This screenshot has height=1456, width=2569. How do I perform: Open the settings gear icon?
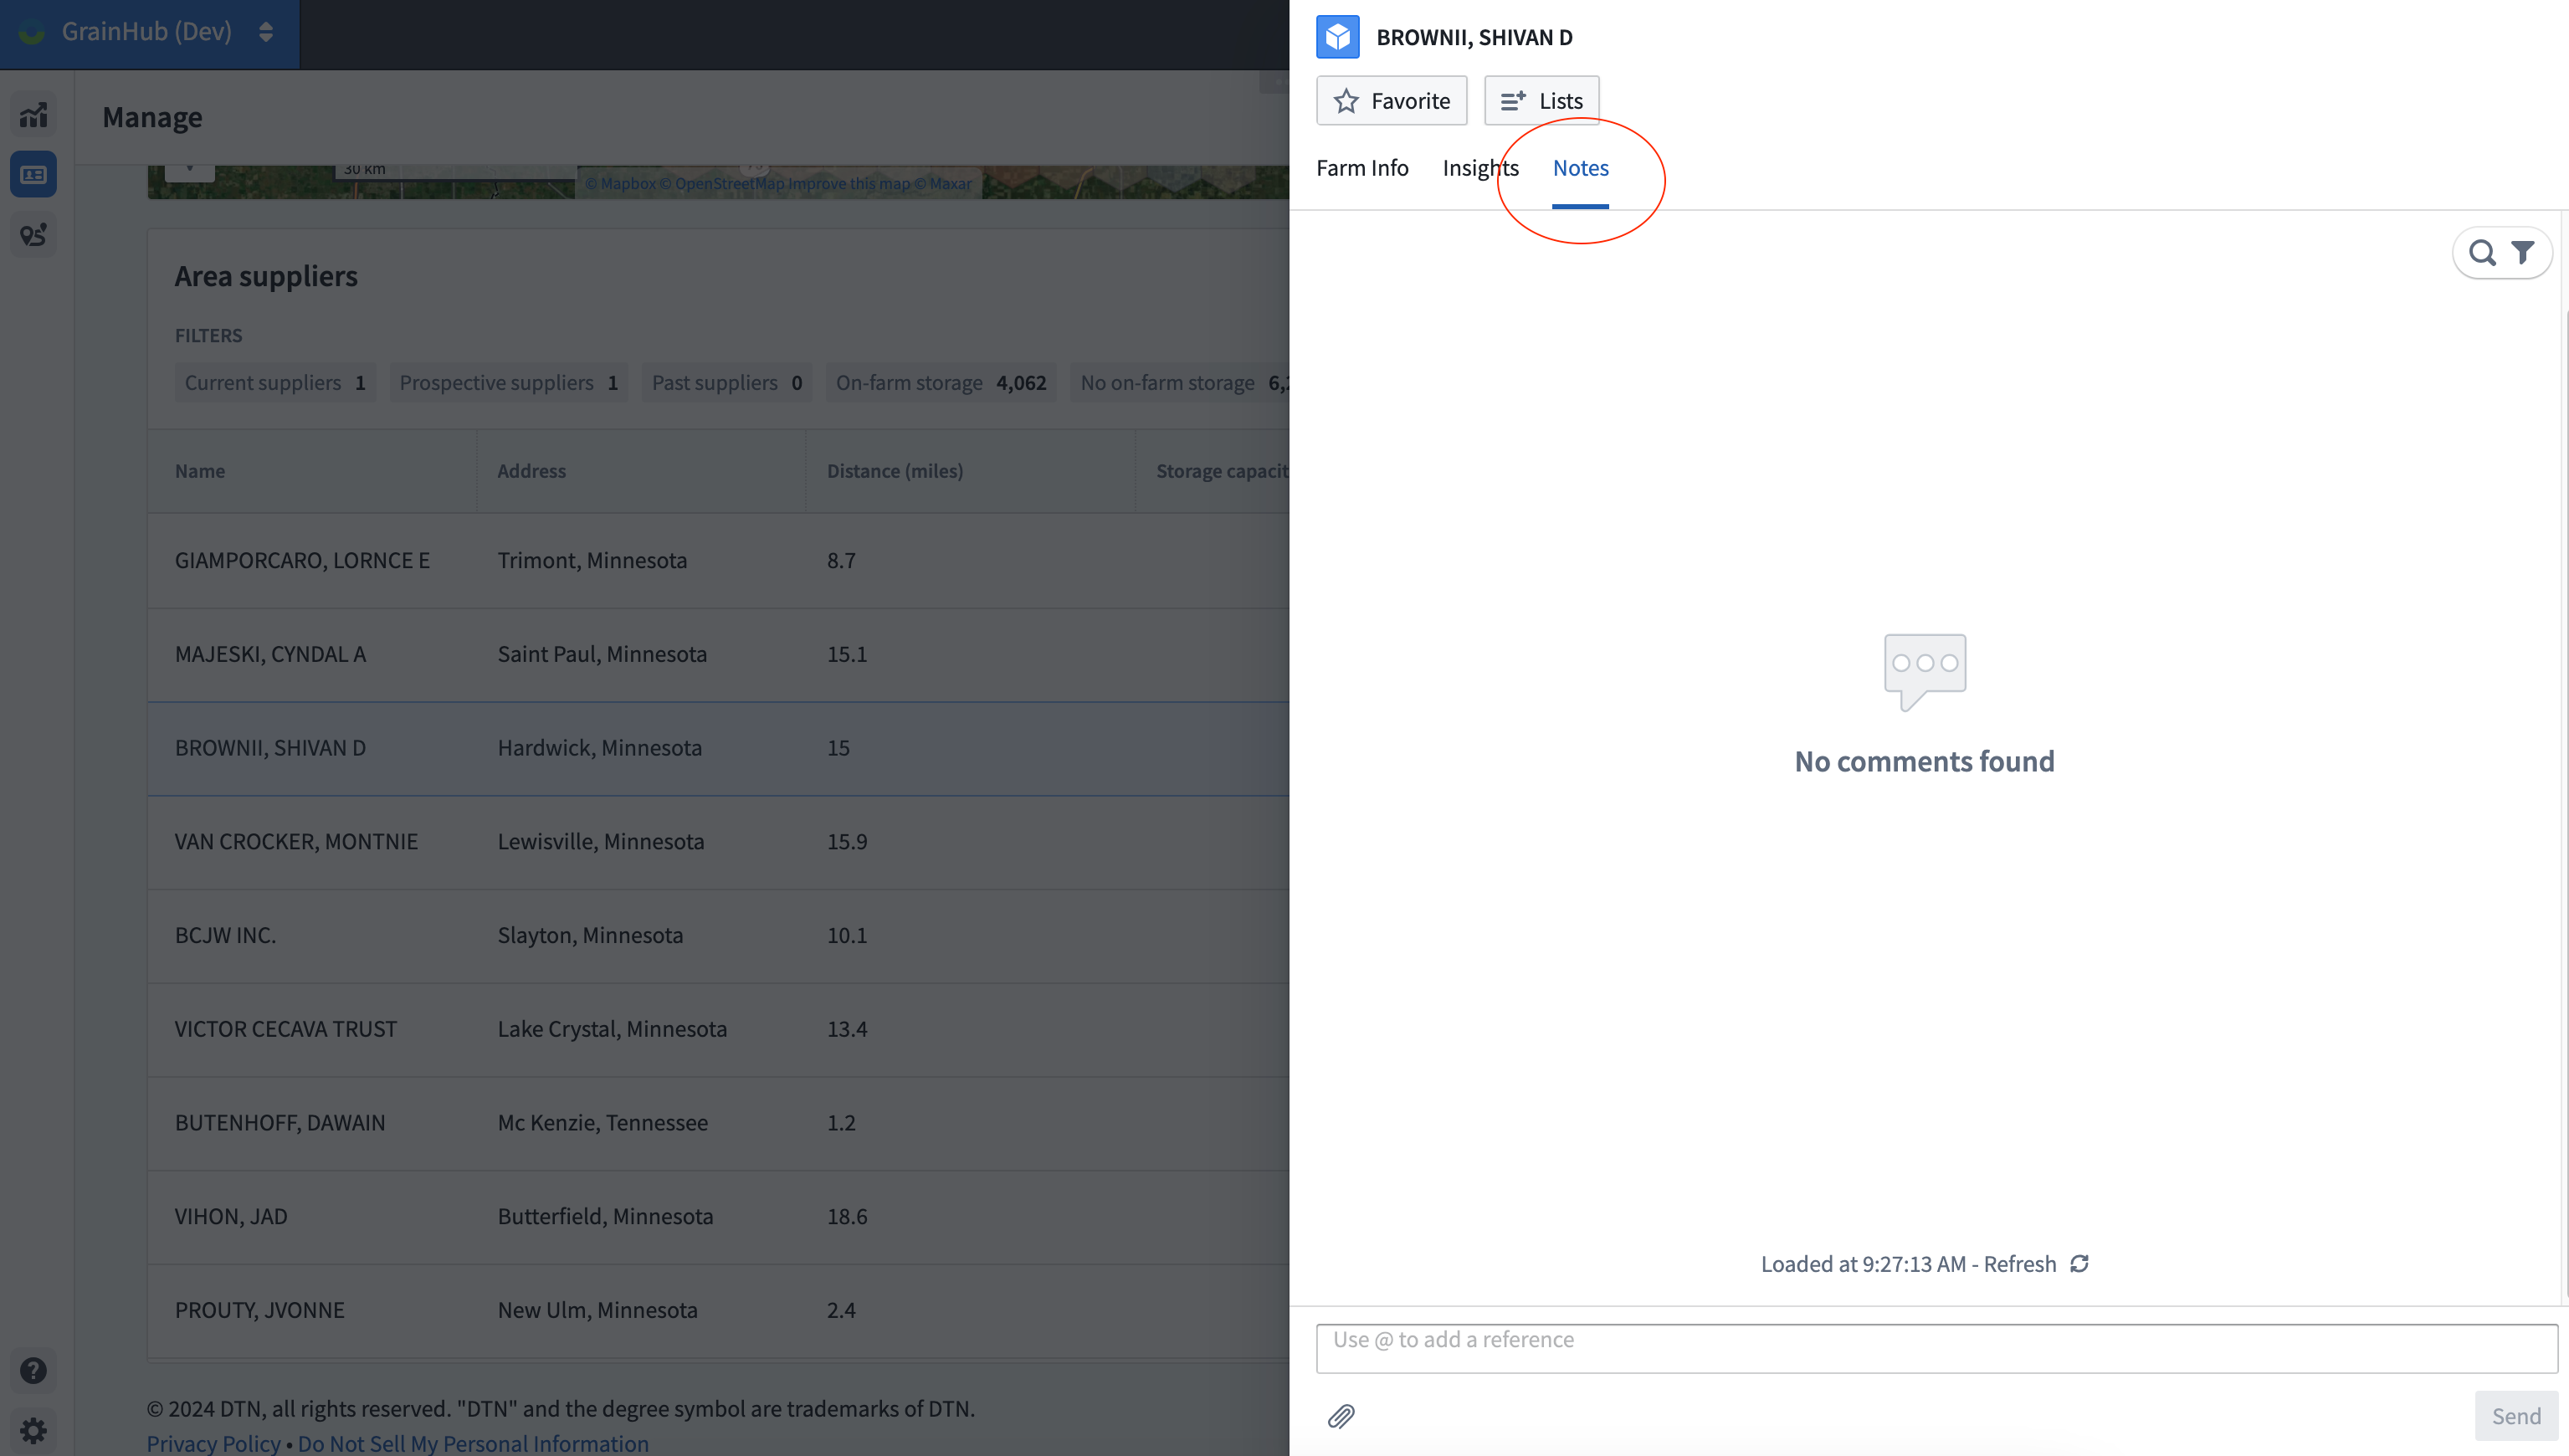pyautogui.click(x=33, y=1430)
